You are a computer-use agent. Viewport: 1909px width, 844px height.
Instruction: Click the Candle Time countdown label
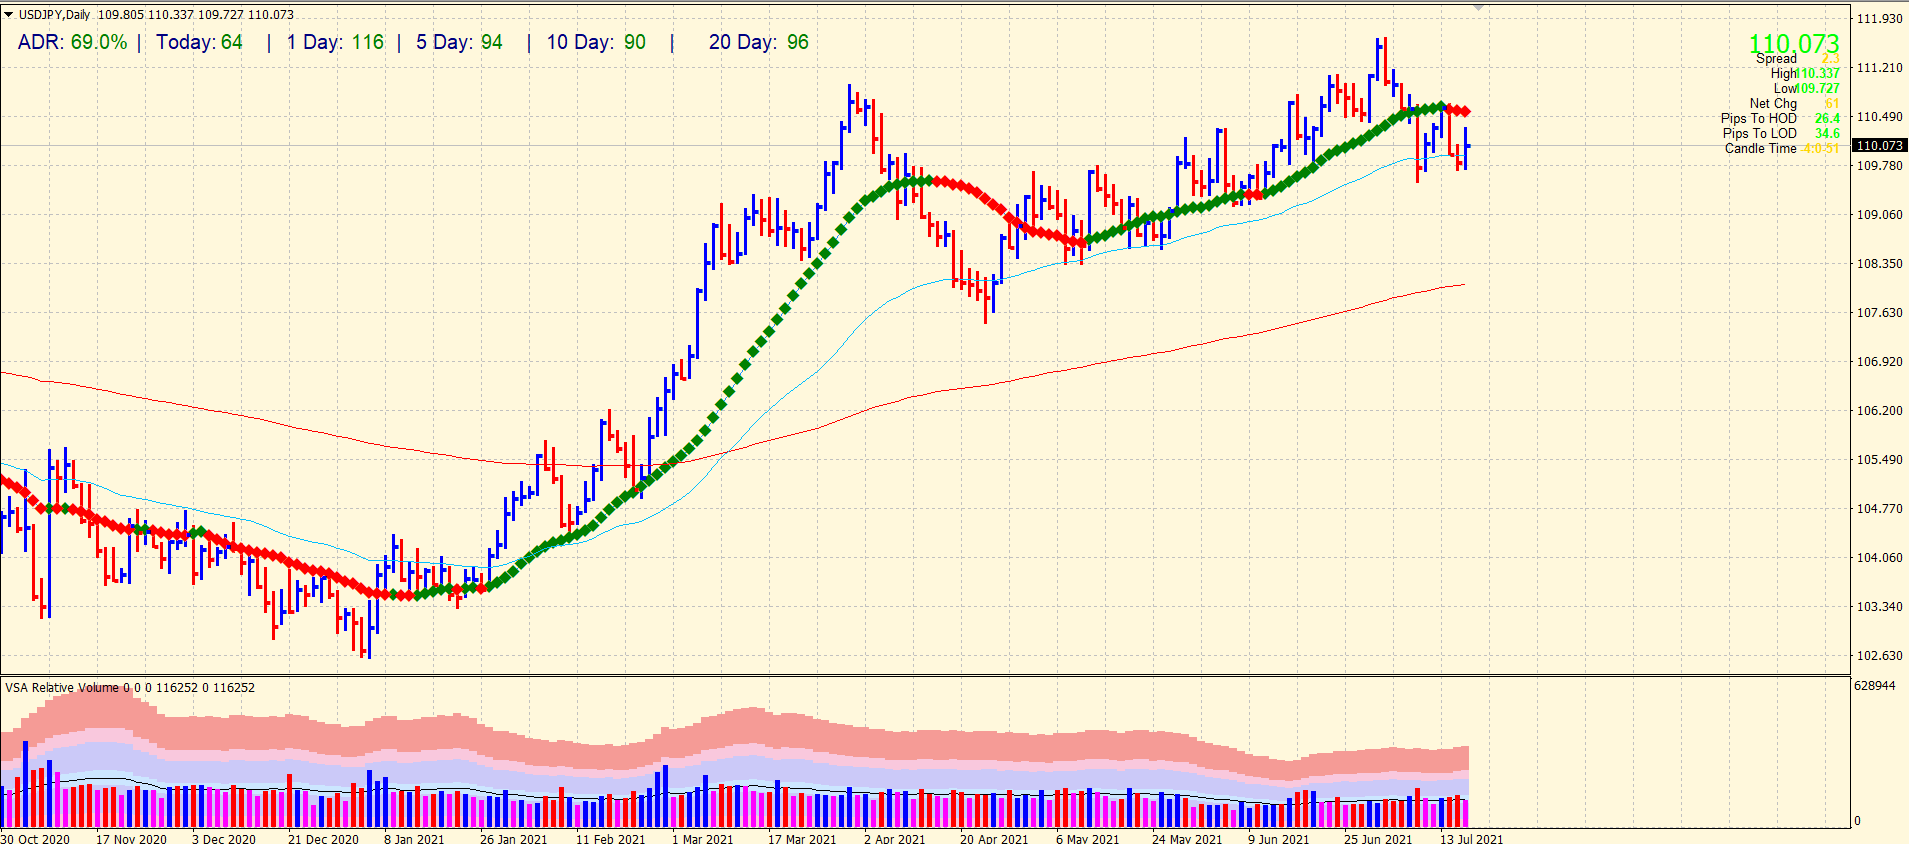[x=1760, y=148]
